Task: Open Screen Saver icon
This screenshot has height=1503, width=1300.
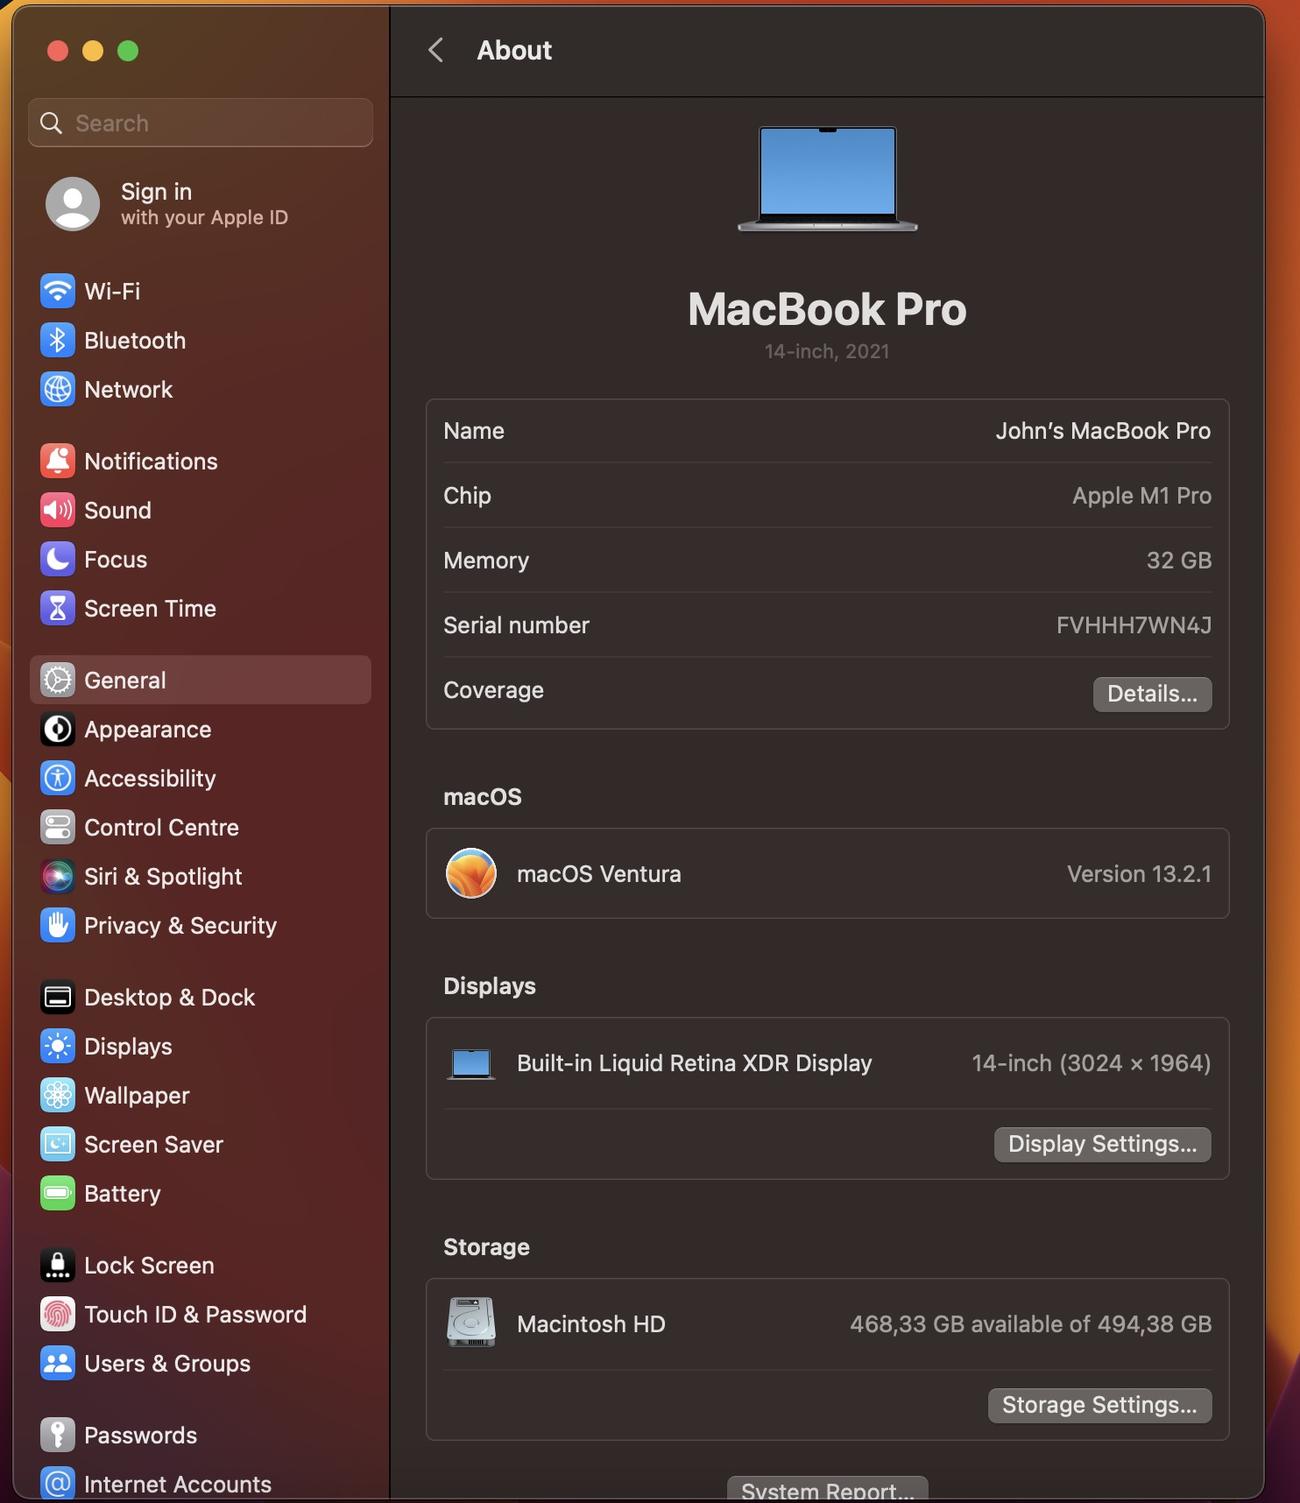Action: point(57,1144)
